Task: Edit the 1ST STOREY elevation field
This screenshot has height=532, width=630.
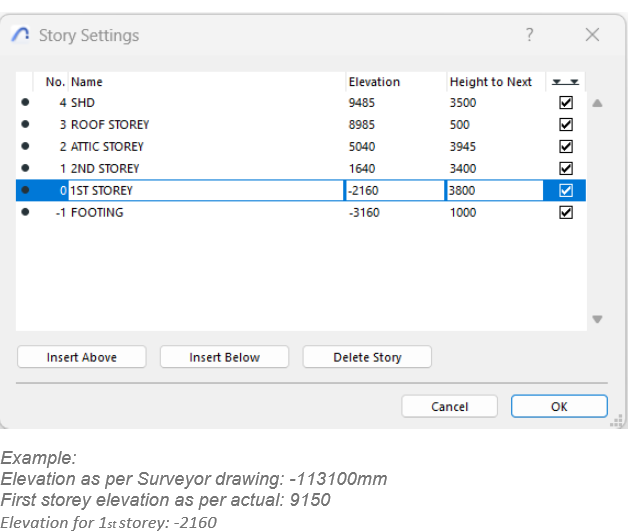Action: pyautogui.click(x=393, y=191)
